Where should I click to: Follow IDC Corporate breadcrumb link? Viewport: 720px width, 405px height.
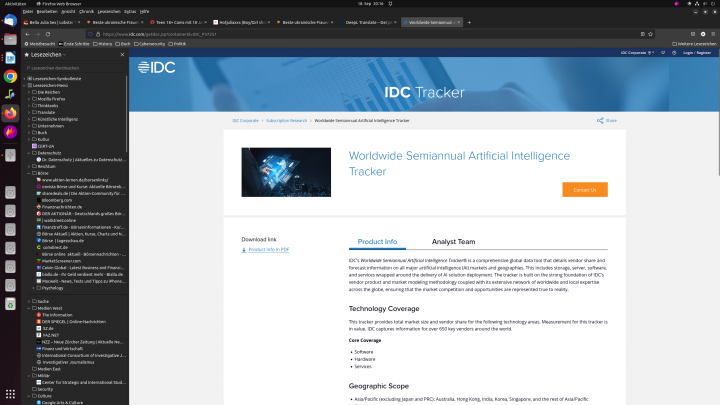coord(245,121)
